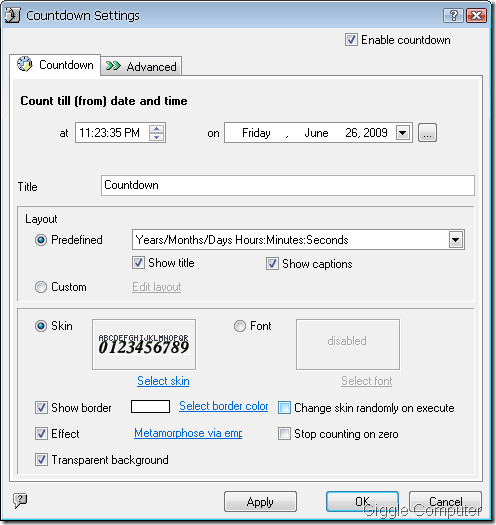Select the Skin radio button
The image size is (496, 525).
coord(41,326)
